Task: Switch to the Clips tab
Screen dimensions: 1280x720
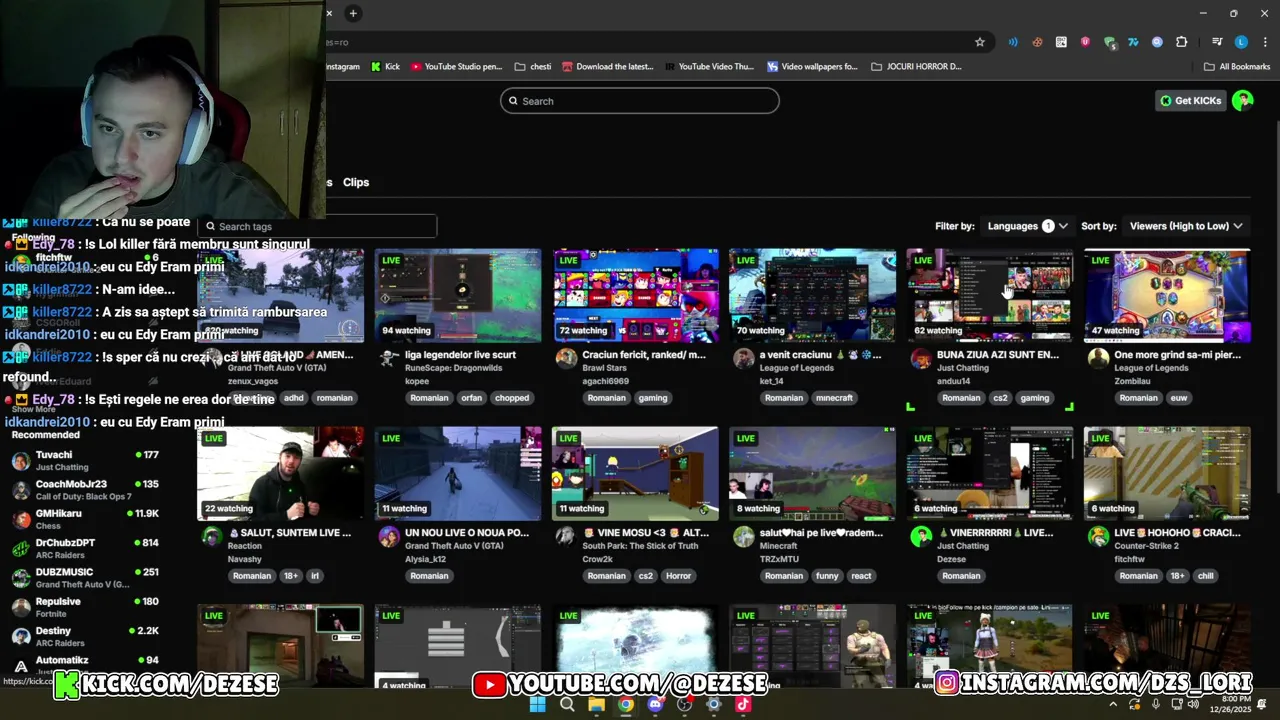Action: (x=356, y=182)
